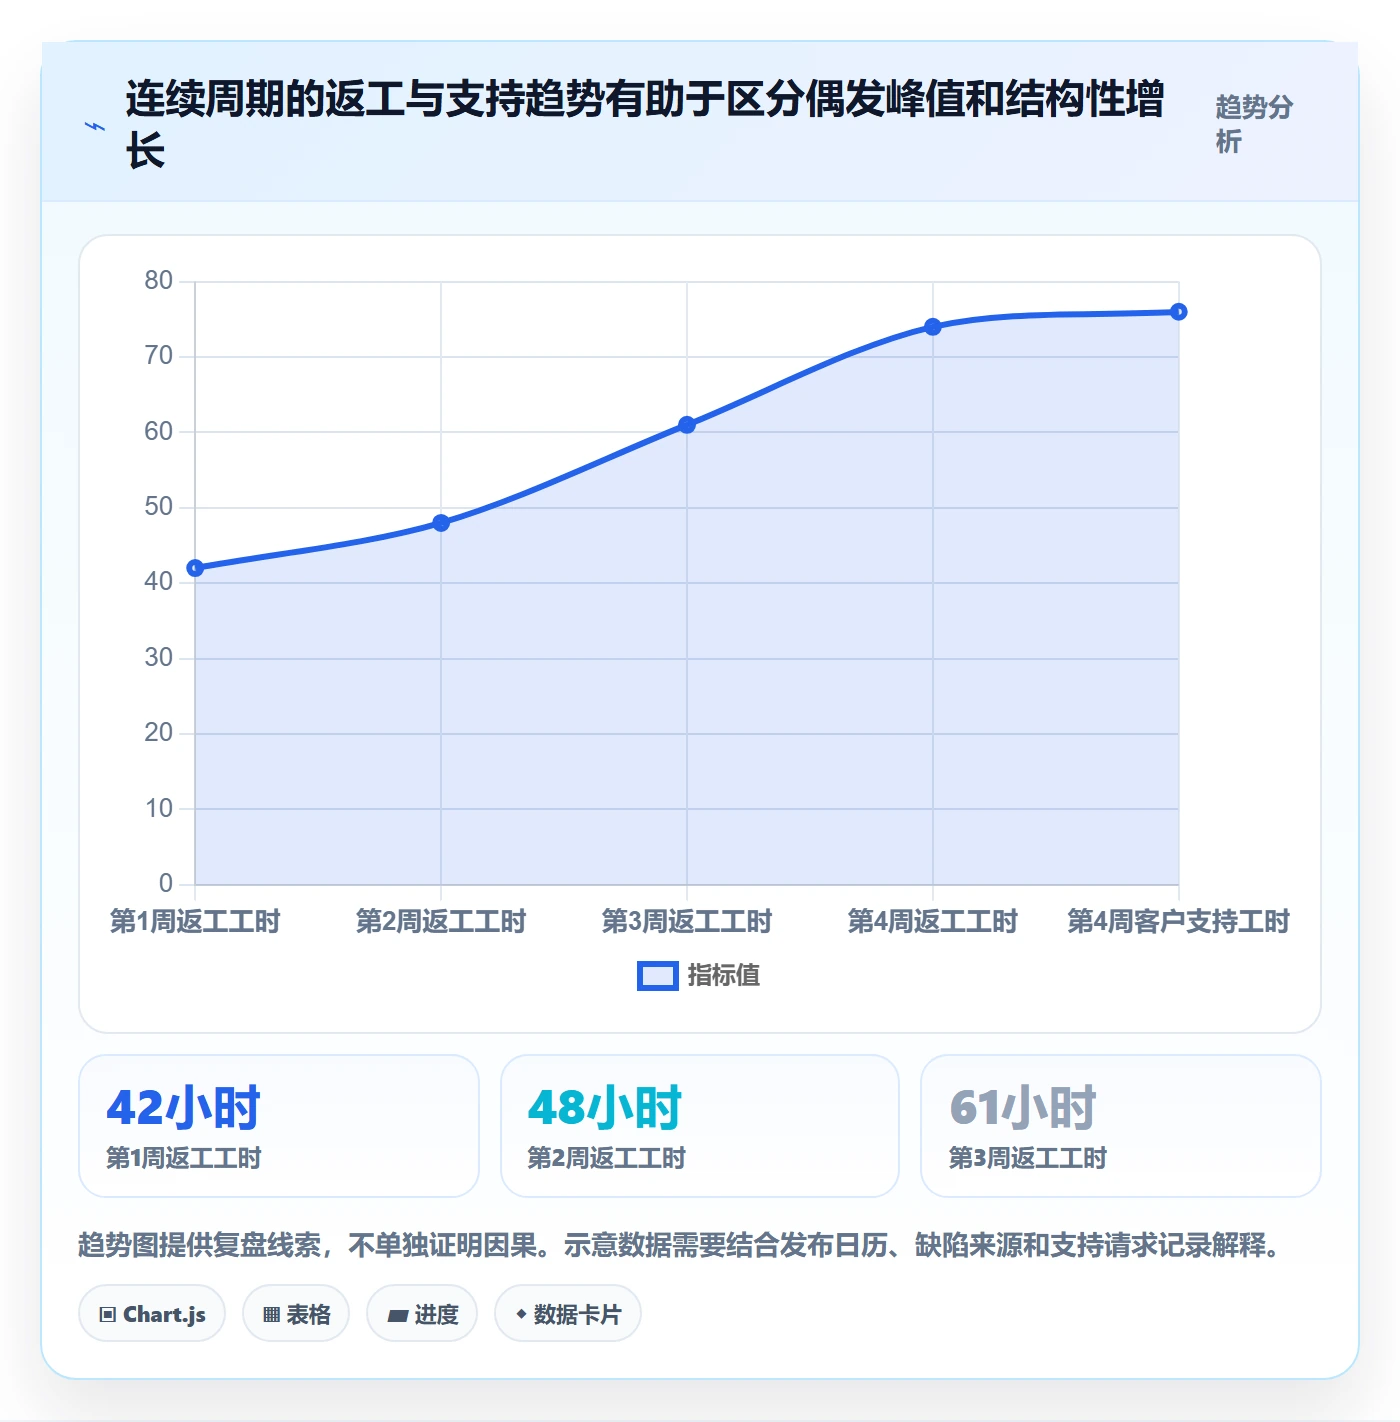Click the grid icon in 表格 chip
1400x1422 pixels.
[271, 1315]
